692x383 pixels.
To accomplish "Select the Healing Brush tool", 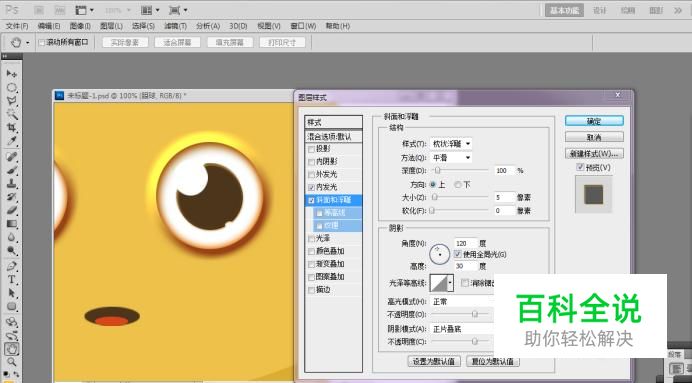I will click(x=11, y=157).
